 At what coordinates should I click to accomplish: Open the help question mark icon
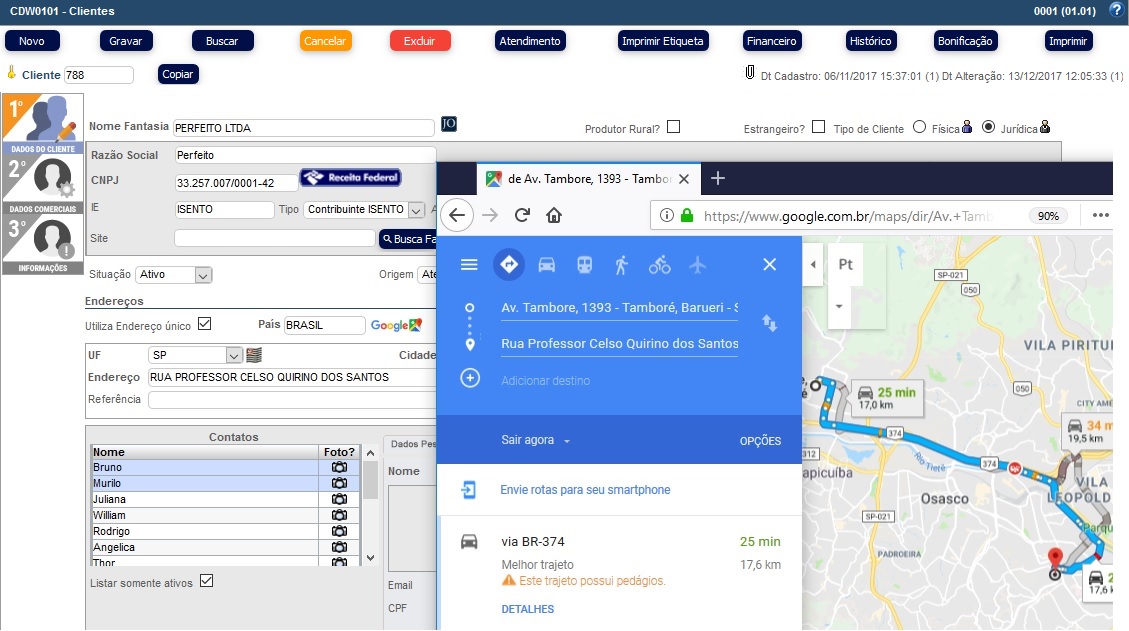(1117, 11)
